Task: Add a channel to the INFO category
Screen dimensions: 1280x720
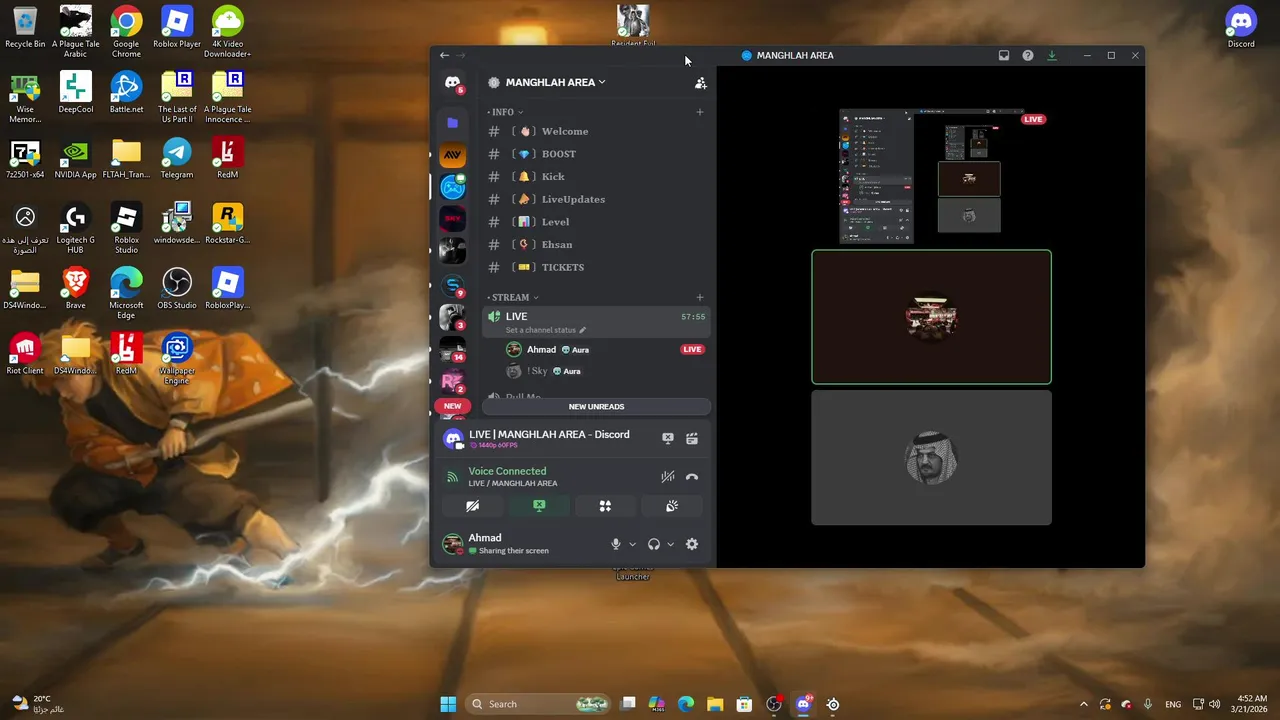Action: coord(699,112)
